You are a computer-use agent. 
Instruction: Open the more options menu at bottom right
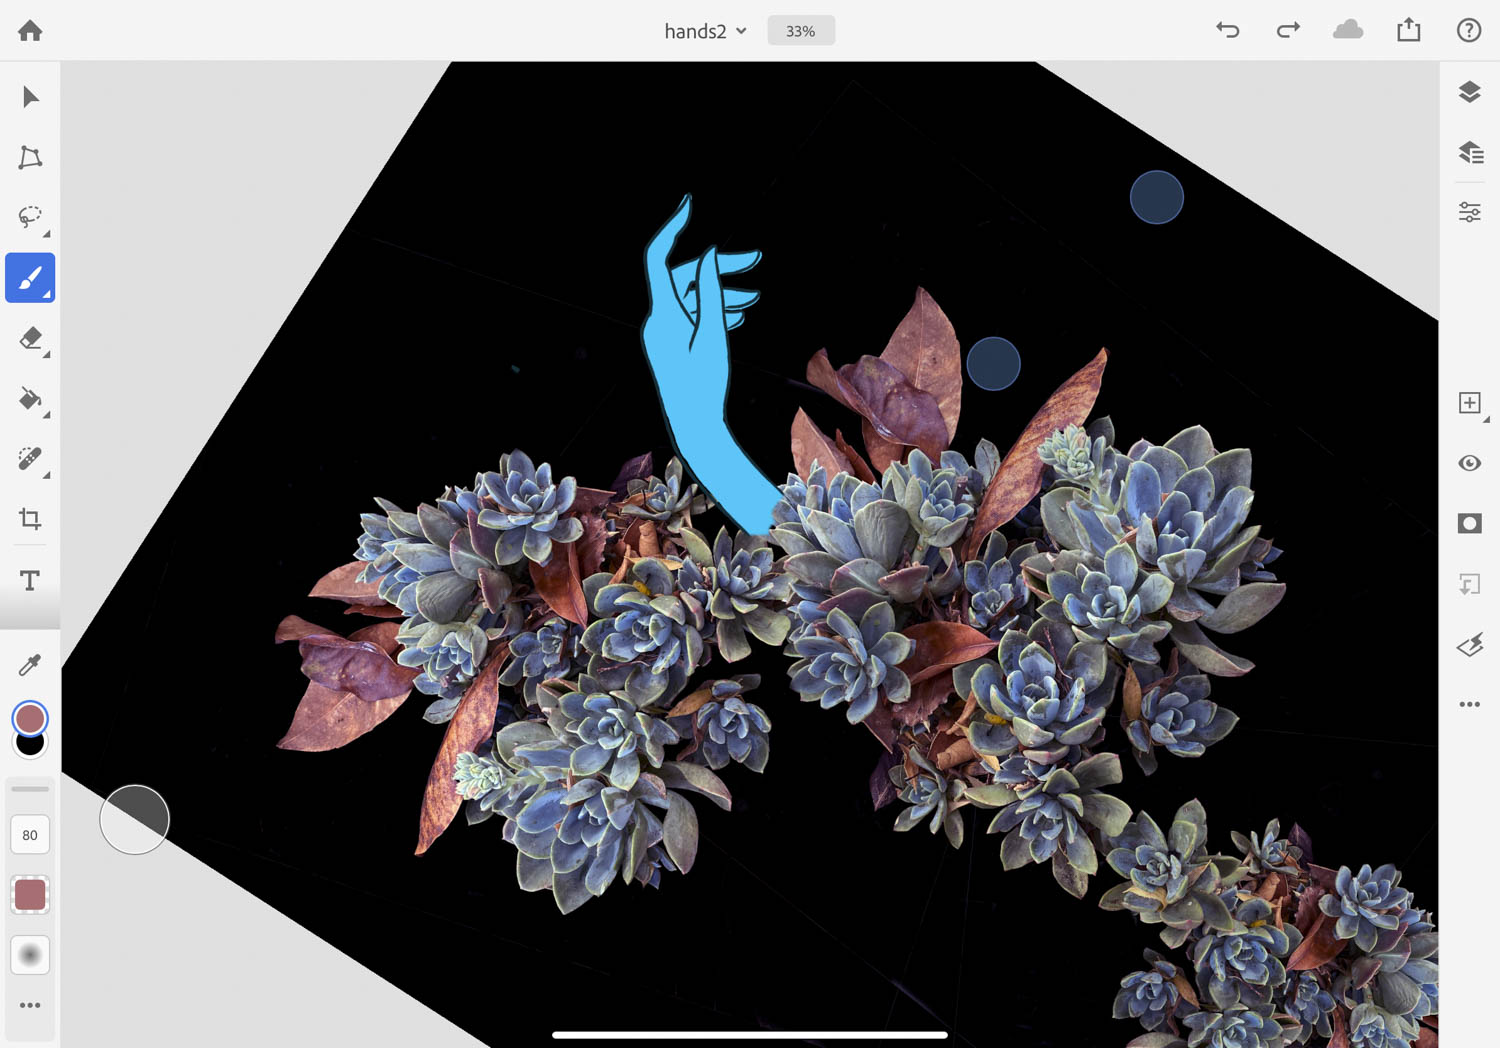(x=1469, y=706)
